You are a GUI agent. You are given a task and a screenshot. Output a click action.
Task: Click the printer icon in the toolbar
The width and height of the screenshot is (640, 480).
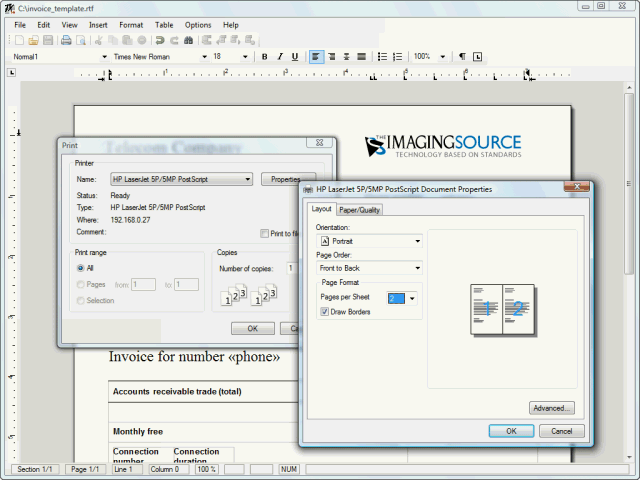tap(66, 40)
